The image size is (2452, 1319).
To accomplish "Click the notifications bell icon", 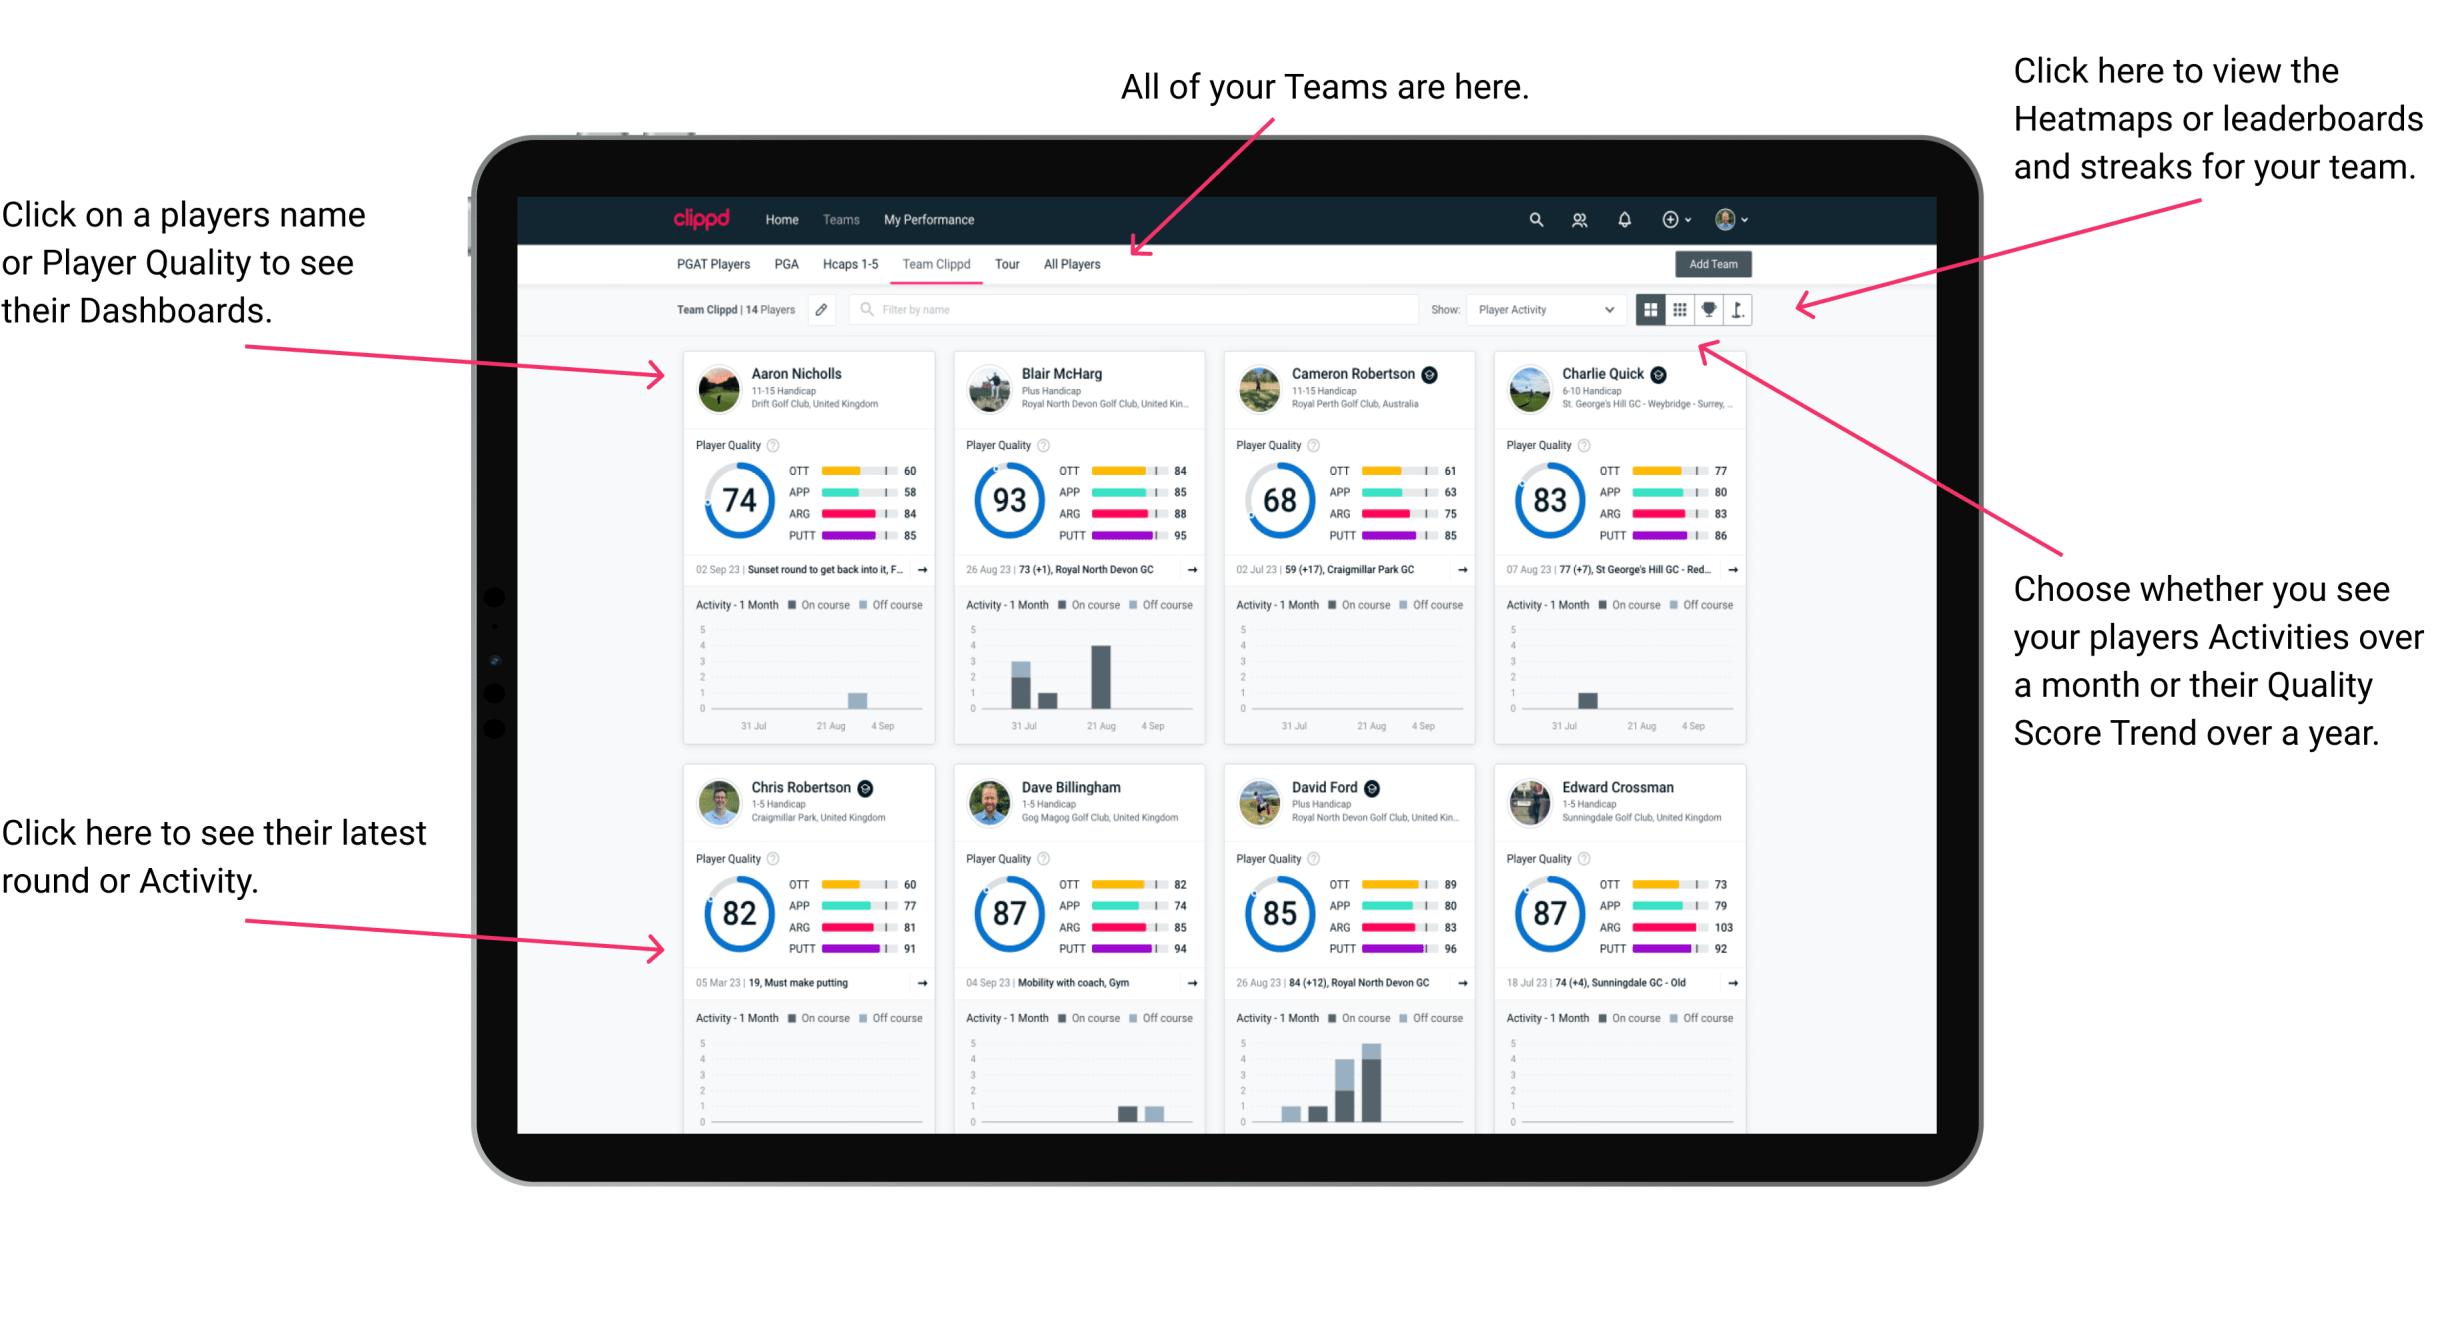I will (x=1625, y=219).
